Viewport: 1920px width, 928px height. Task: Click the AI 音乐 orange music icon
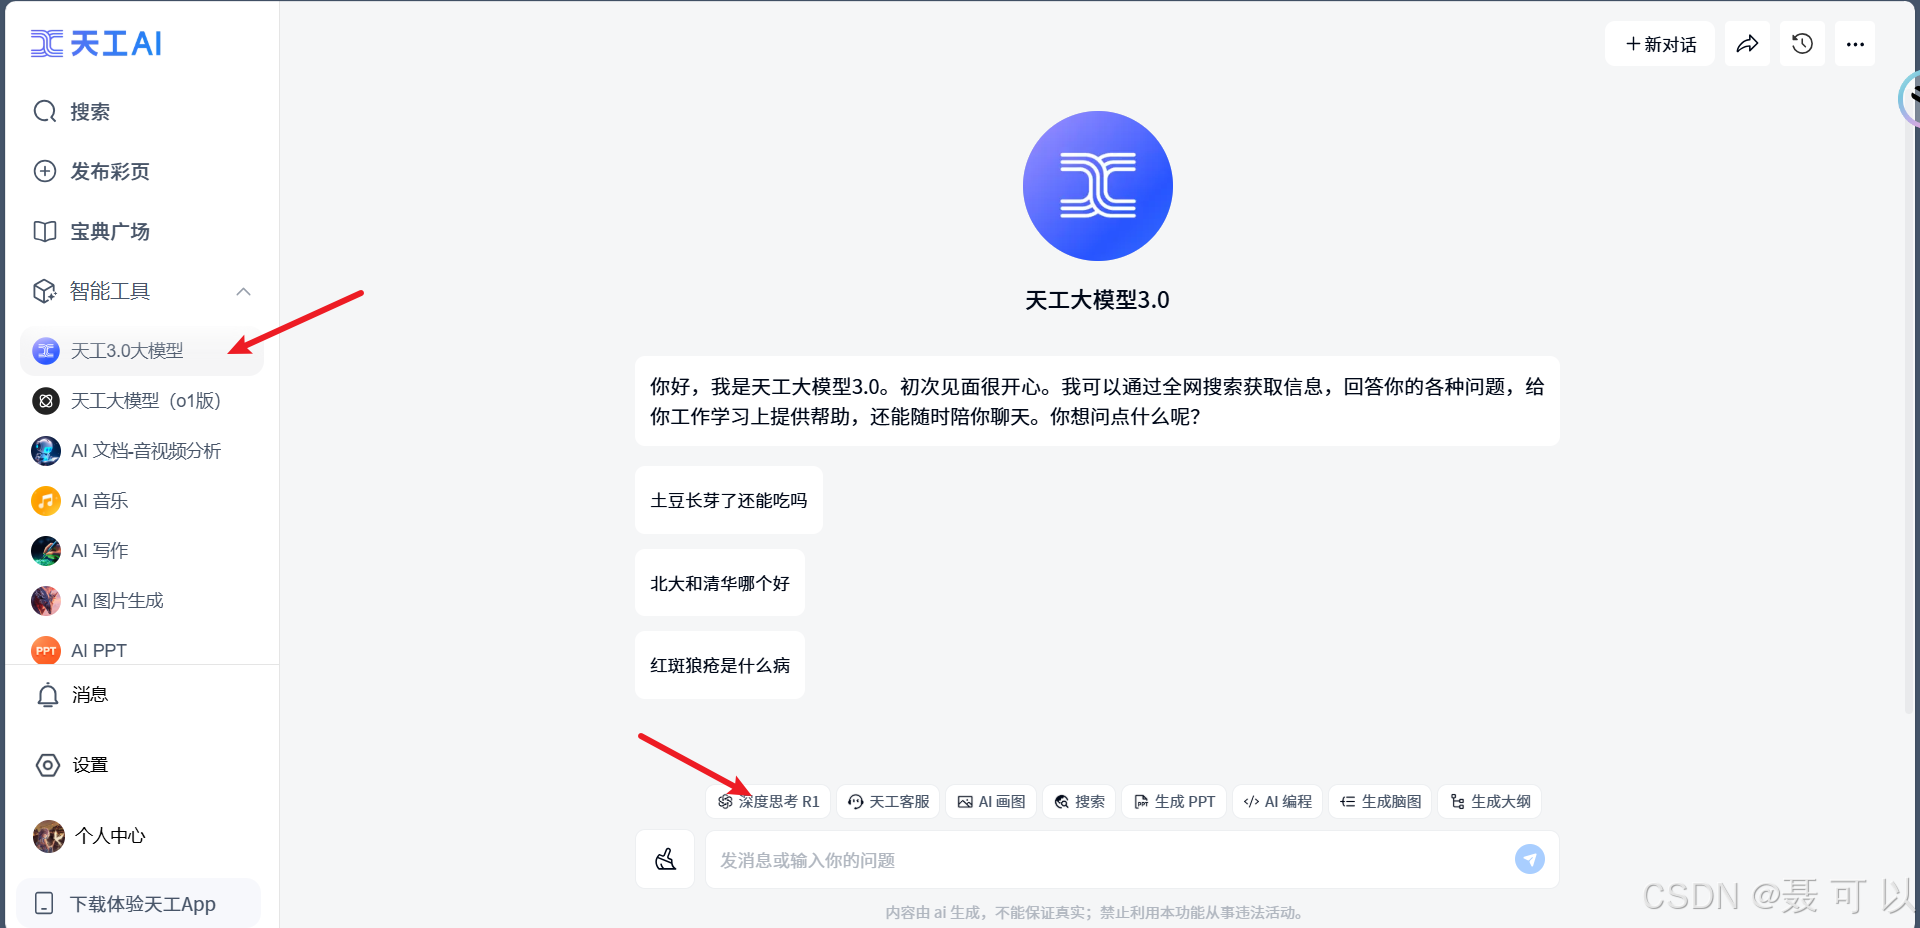click(x=46, y=501)
